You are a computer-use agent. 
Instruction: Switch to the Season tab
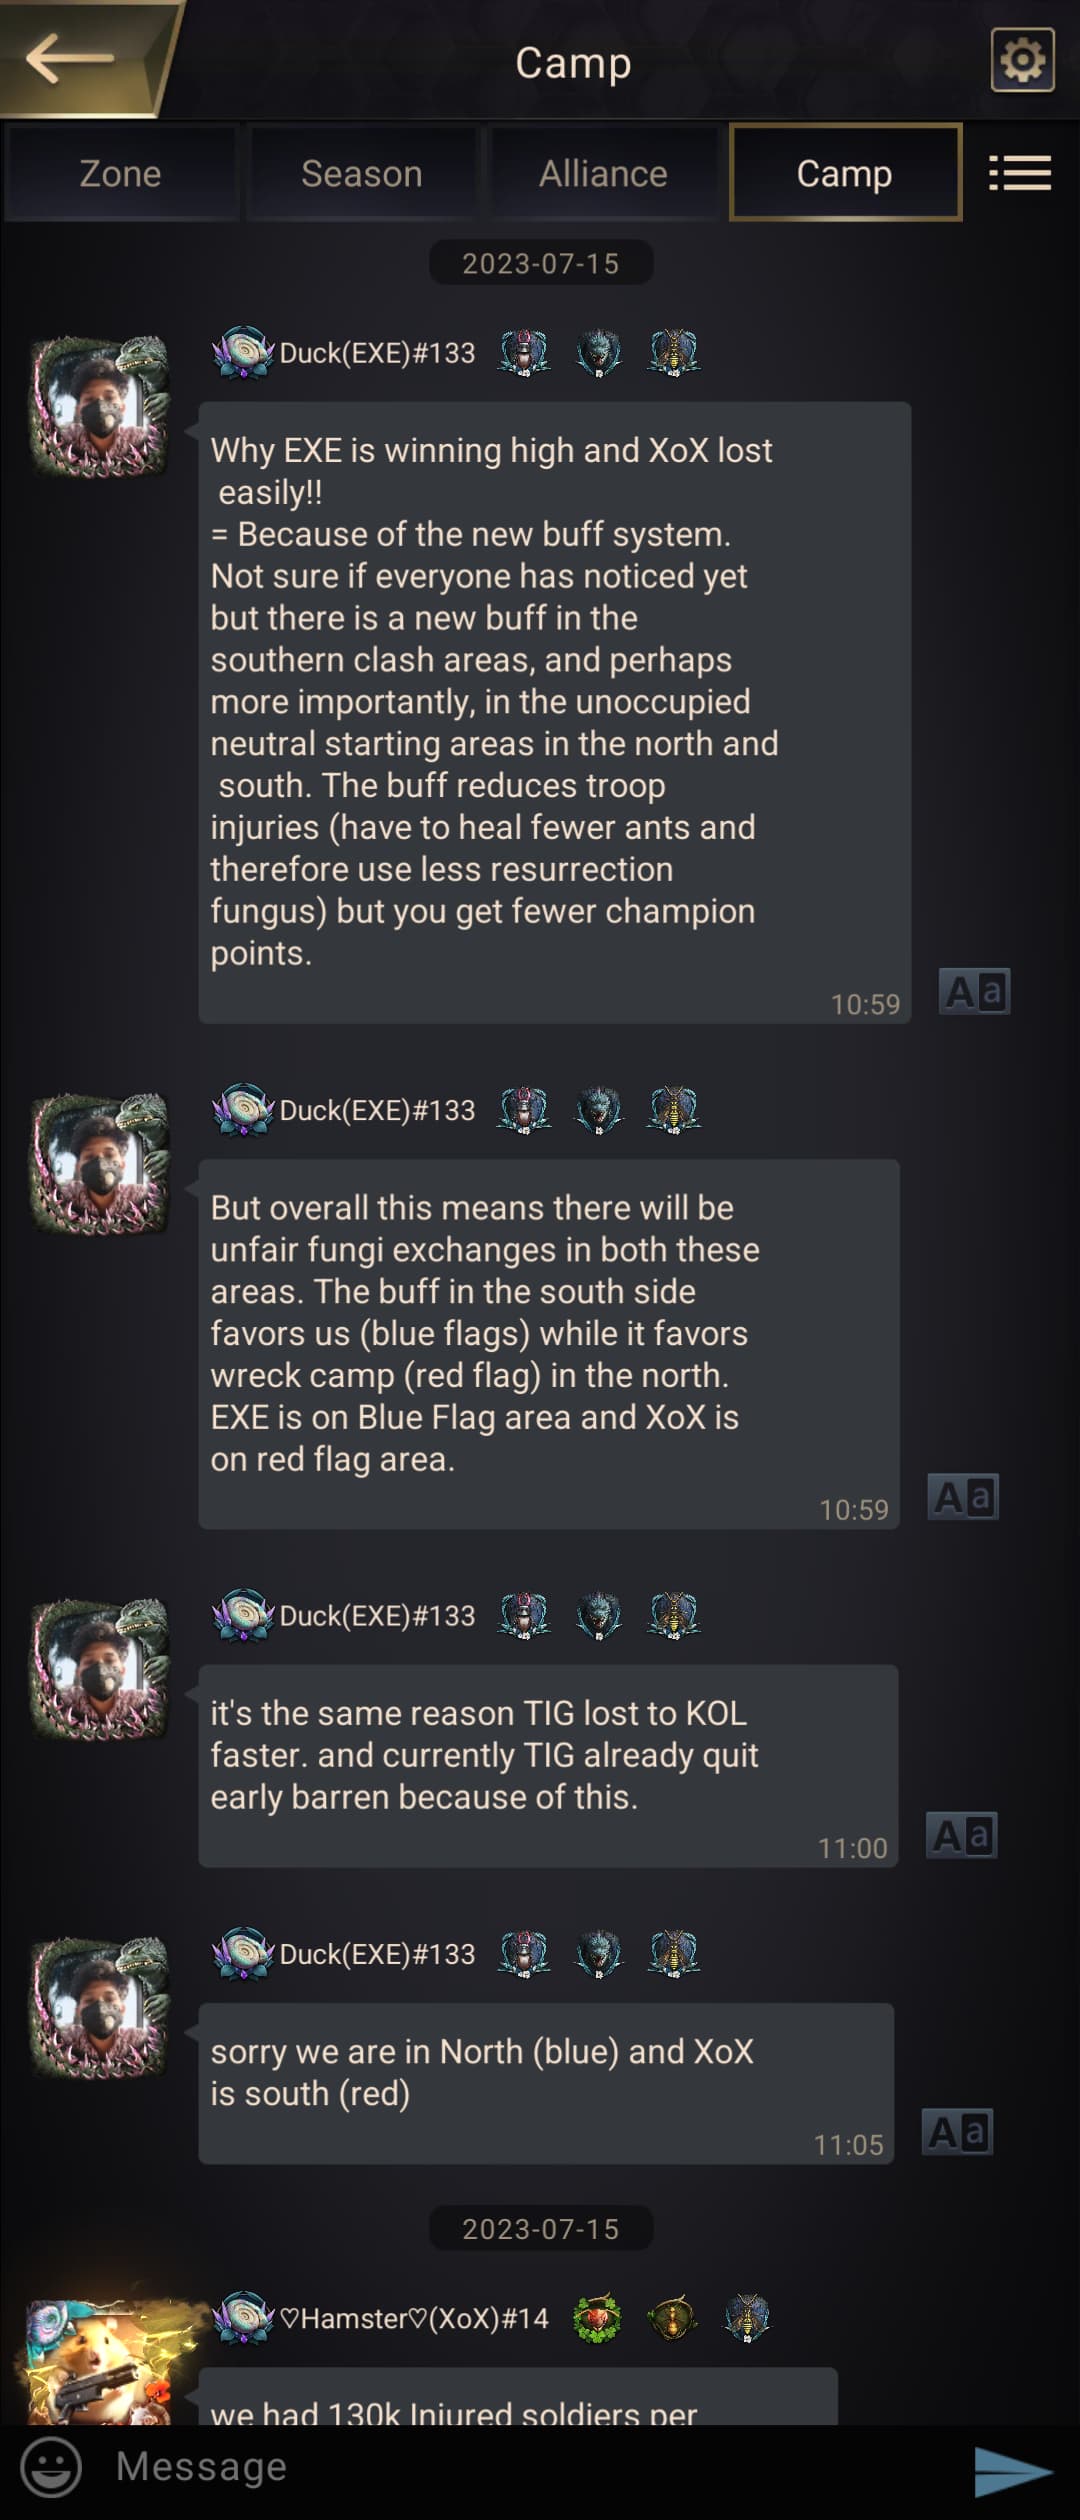362,173
